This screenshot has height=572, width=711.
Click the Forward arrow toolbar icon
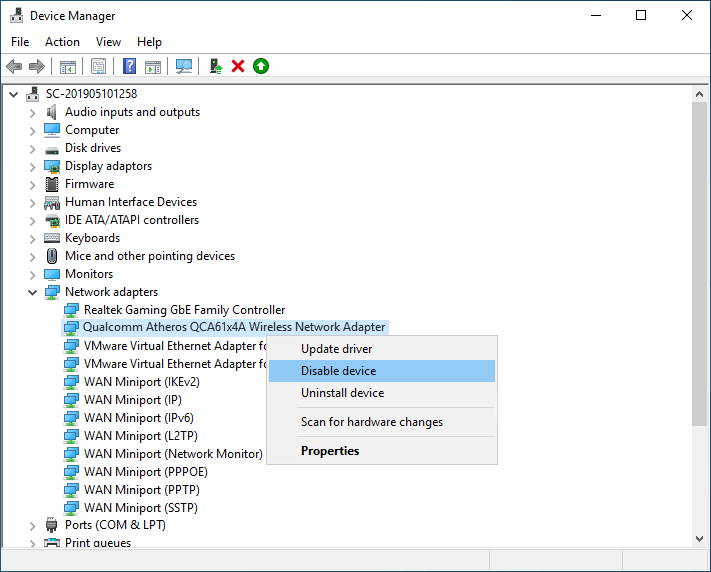[x=37, y=67]
